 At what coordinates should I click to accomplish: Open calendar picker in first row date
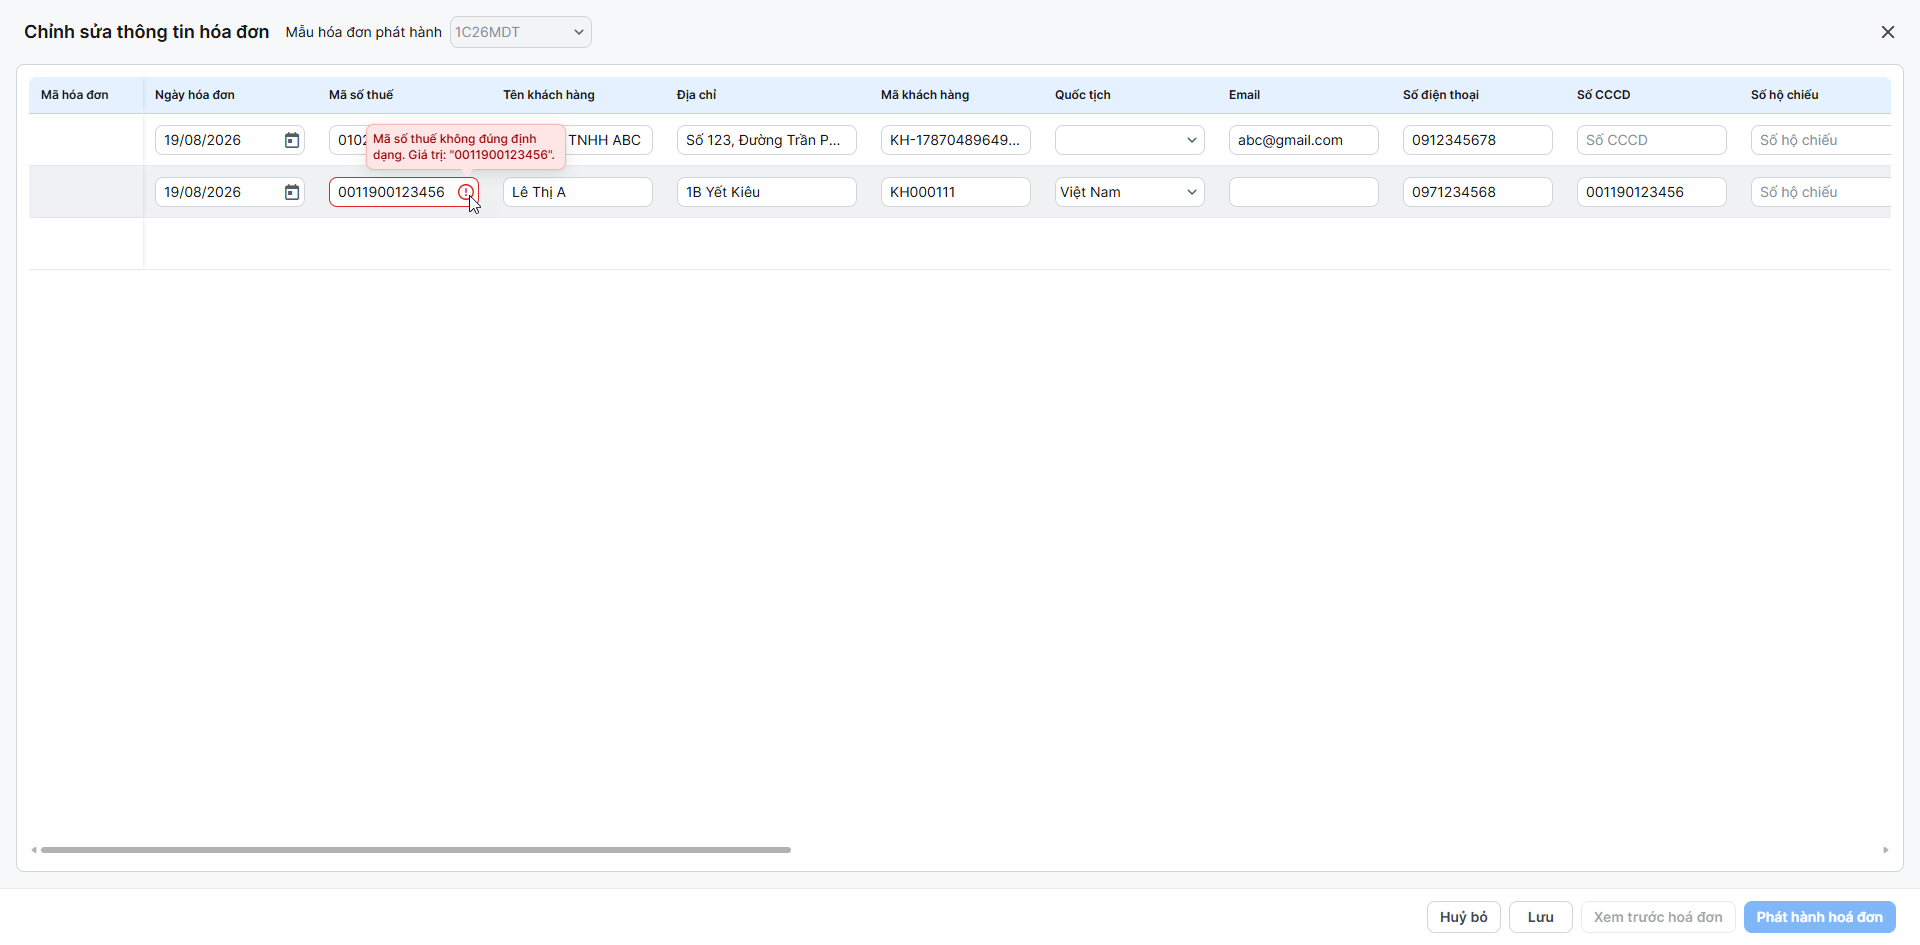coord(292,140)
